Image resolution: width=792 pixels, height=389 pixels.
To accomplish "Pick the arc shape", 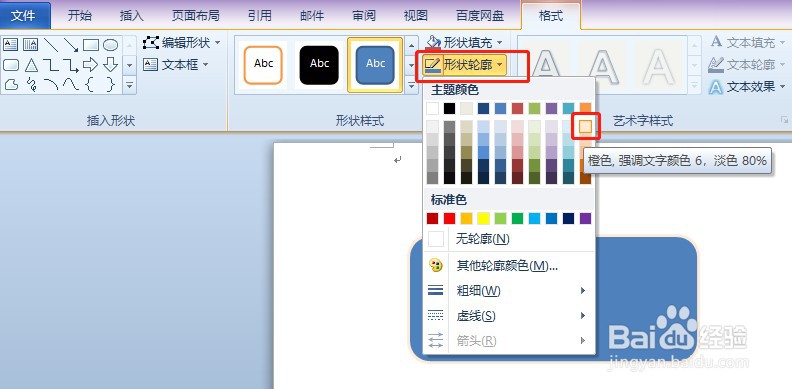I will [x=51, y=84].
